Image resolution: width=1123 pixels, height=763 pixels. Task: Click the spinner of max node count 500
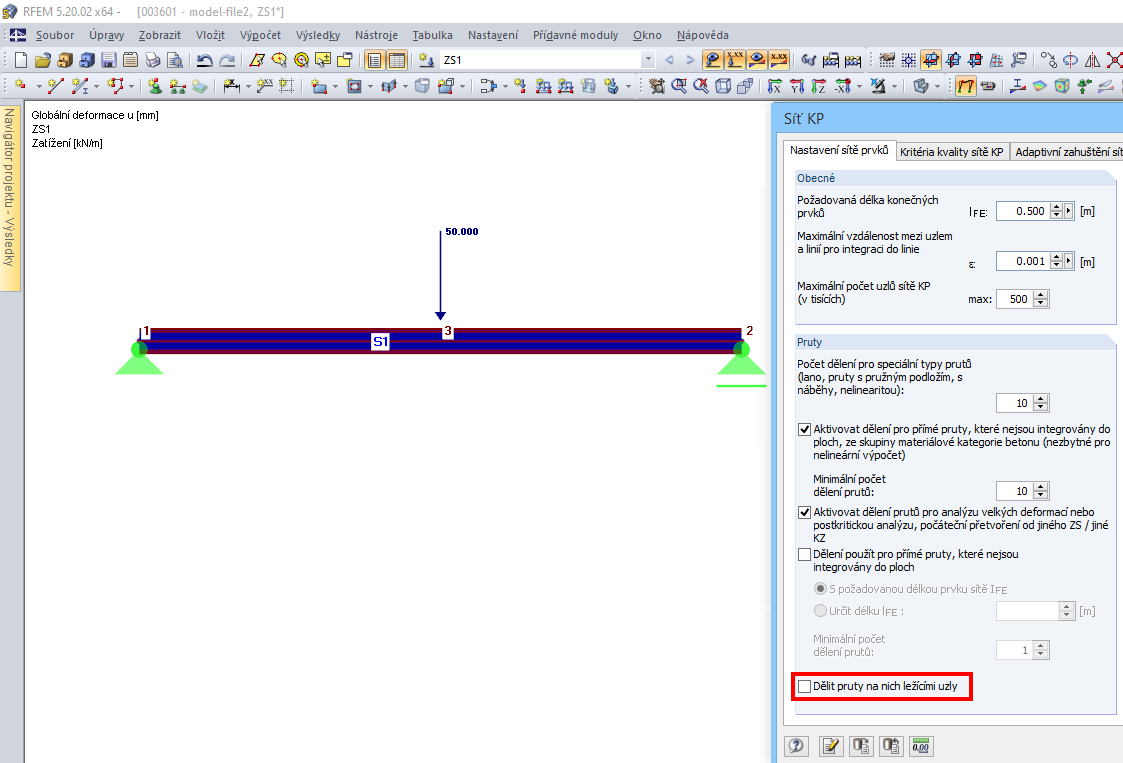pyautogui.click(x=1041, y=299)
